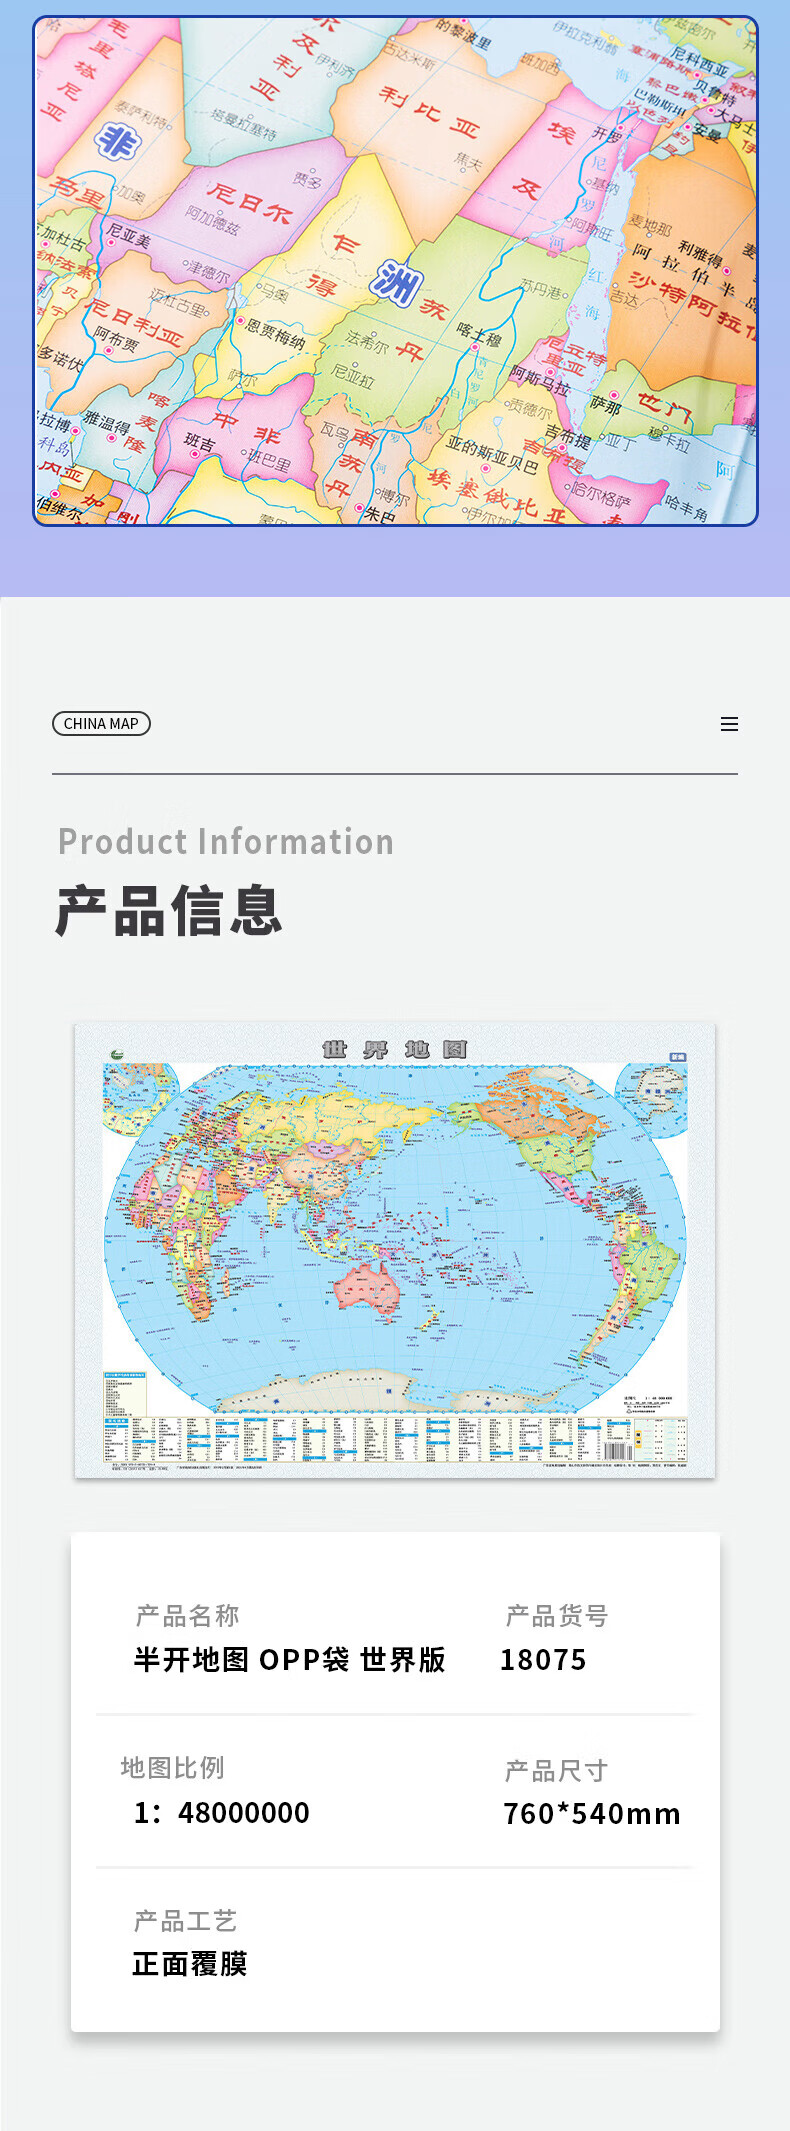The height and width of the screenshot is (2131, 790).
Task: Click the 正面覆膜 craft value
Action: click(190, 1964)
